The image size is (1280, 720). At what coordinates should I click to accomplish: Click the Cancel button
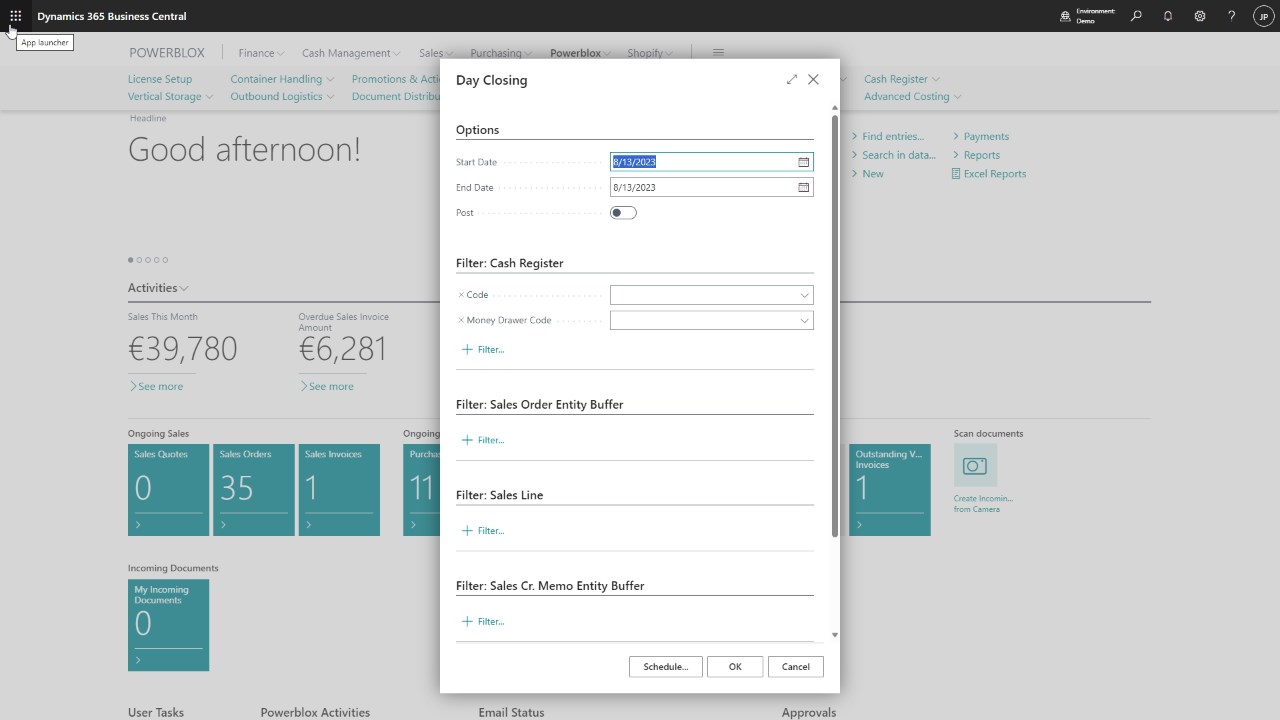tap(796, 667)
